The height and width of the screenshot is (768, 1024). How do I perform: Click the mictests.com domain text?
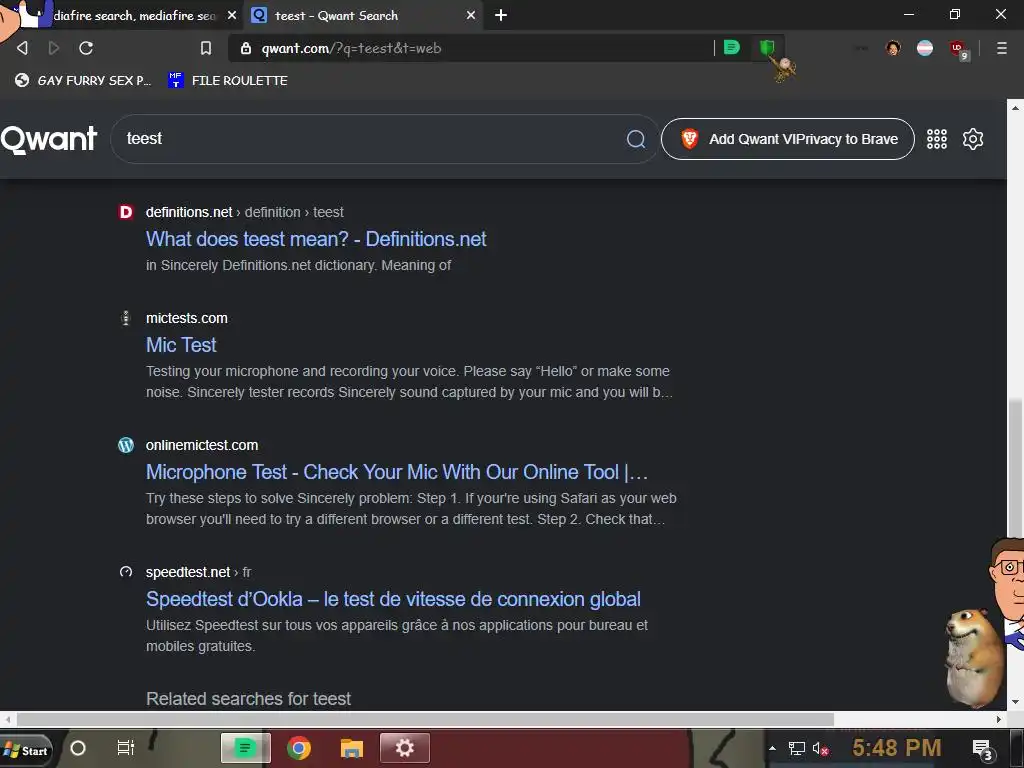coord(187,318)
